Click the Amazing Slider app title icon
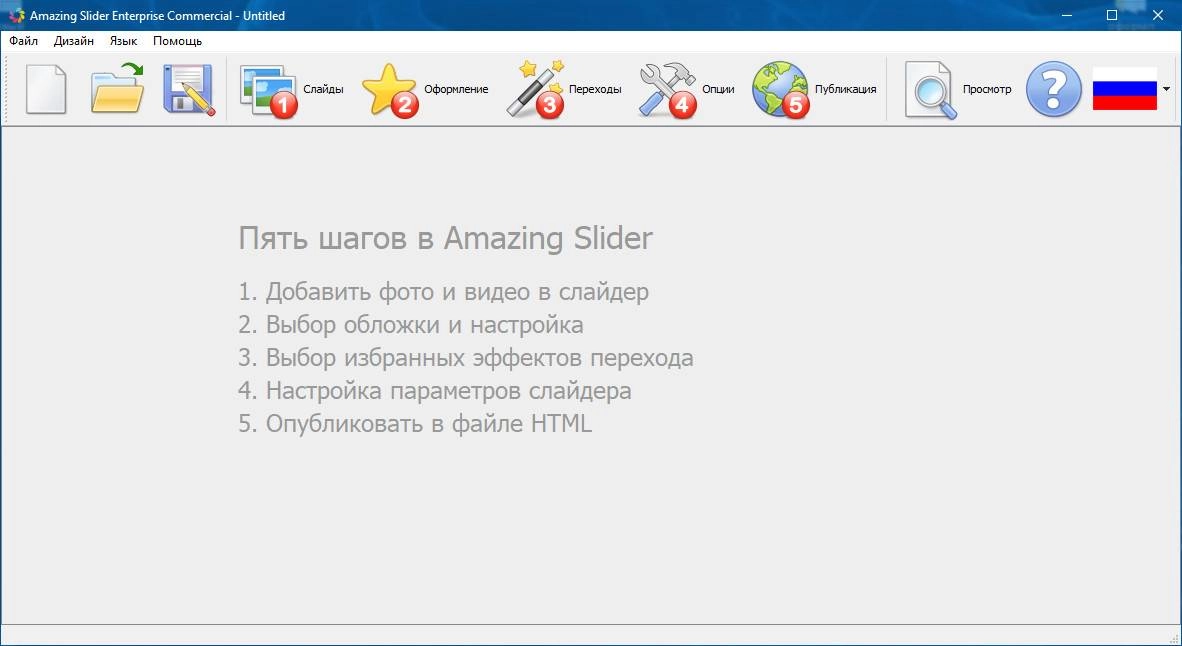Image resolution: width=1182 pixels, height=646 pixels. click(x=16, y=15)
